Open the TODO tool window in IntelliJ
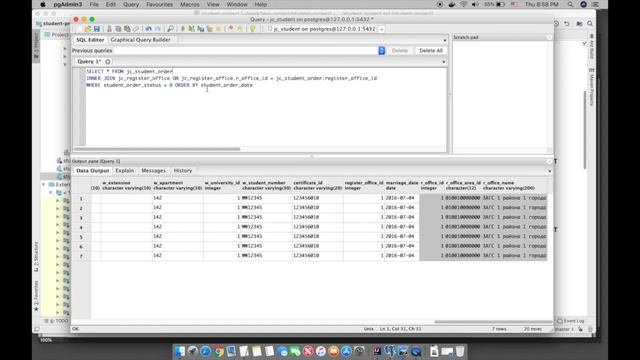The height and width of the screenshot is (360, 640). (x=58, y=321)
